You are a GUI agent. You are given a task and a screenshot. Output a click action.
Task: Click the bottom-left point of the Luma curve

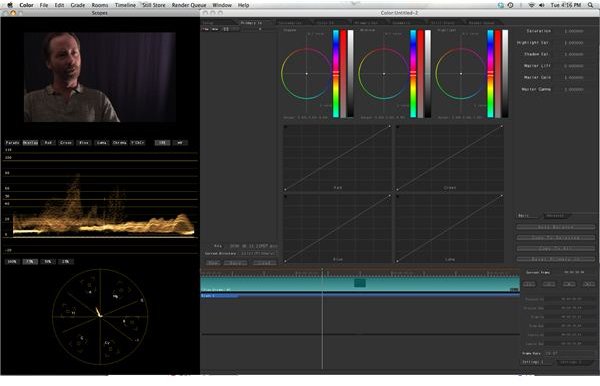tap(397, 261)
